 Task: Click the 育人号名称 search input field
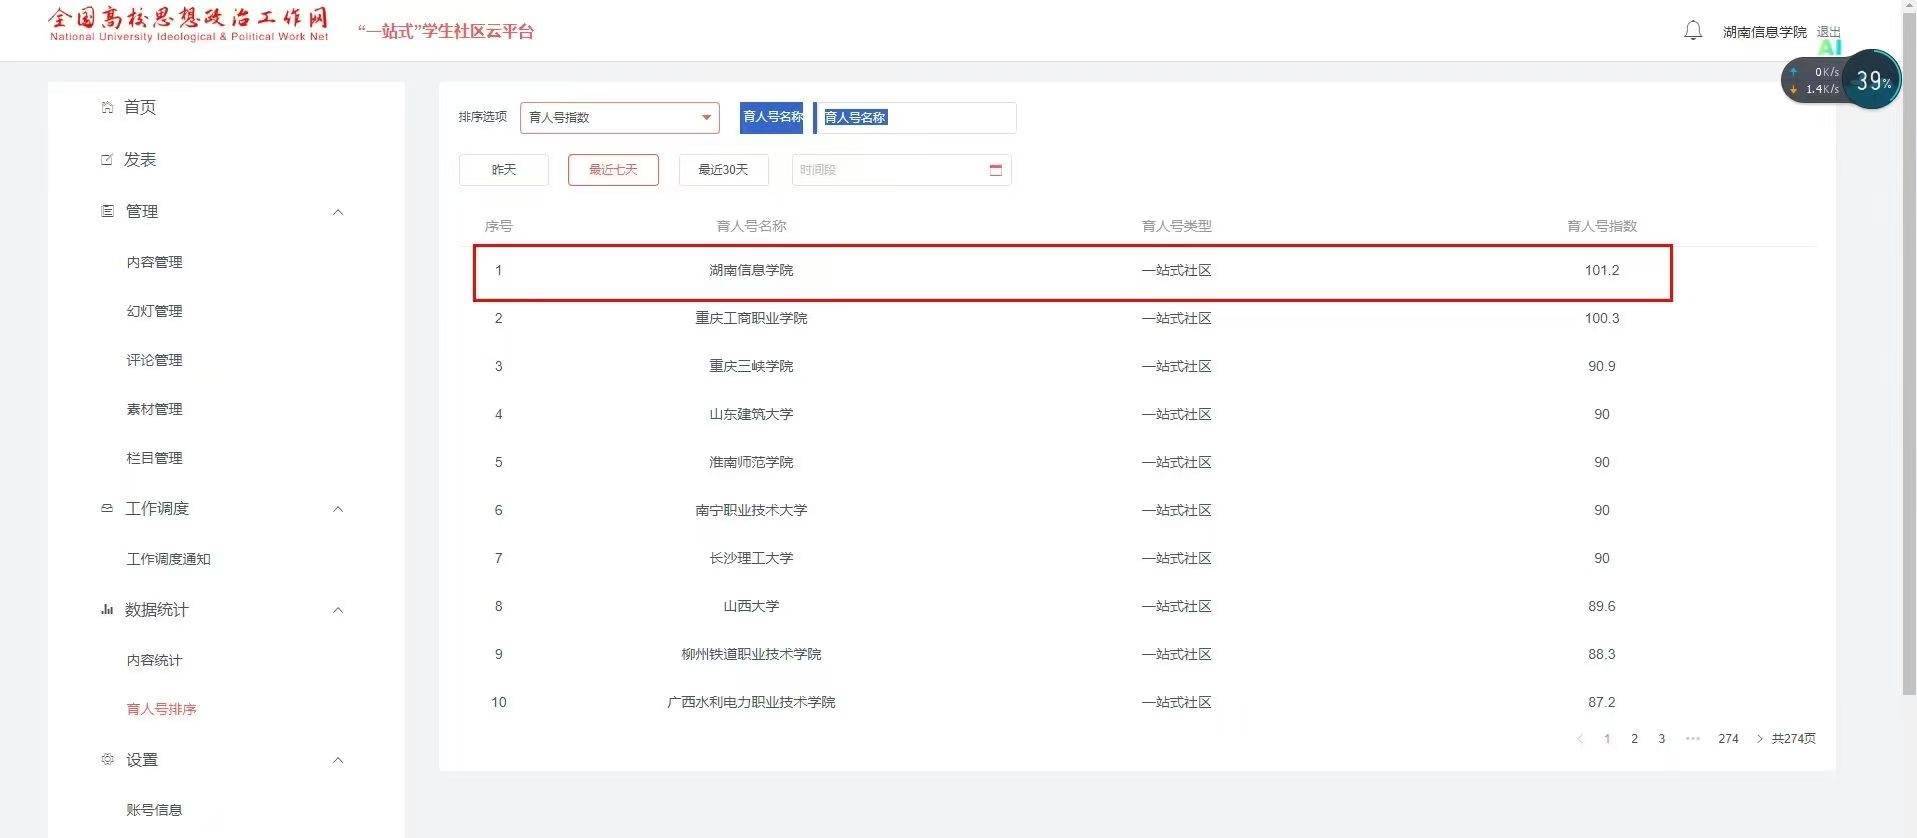tap(916, 117)
